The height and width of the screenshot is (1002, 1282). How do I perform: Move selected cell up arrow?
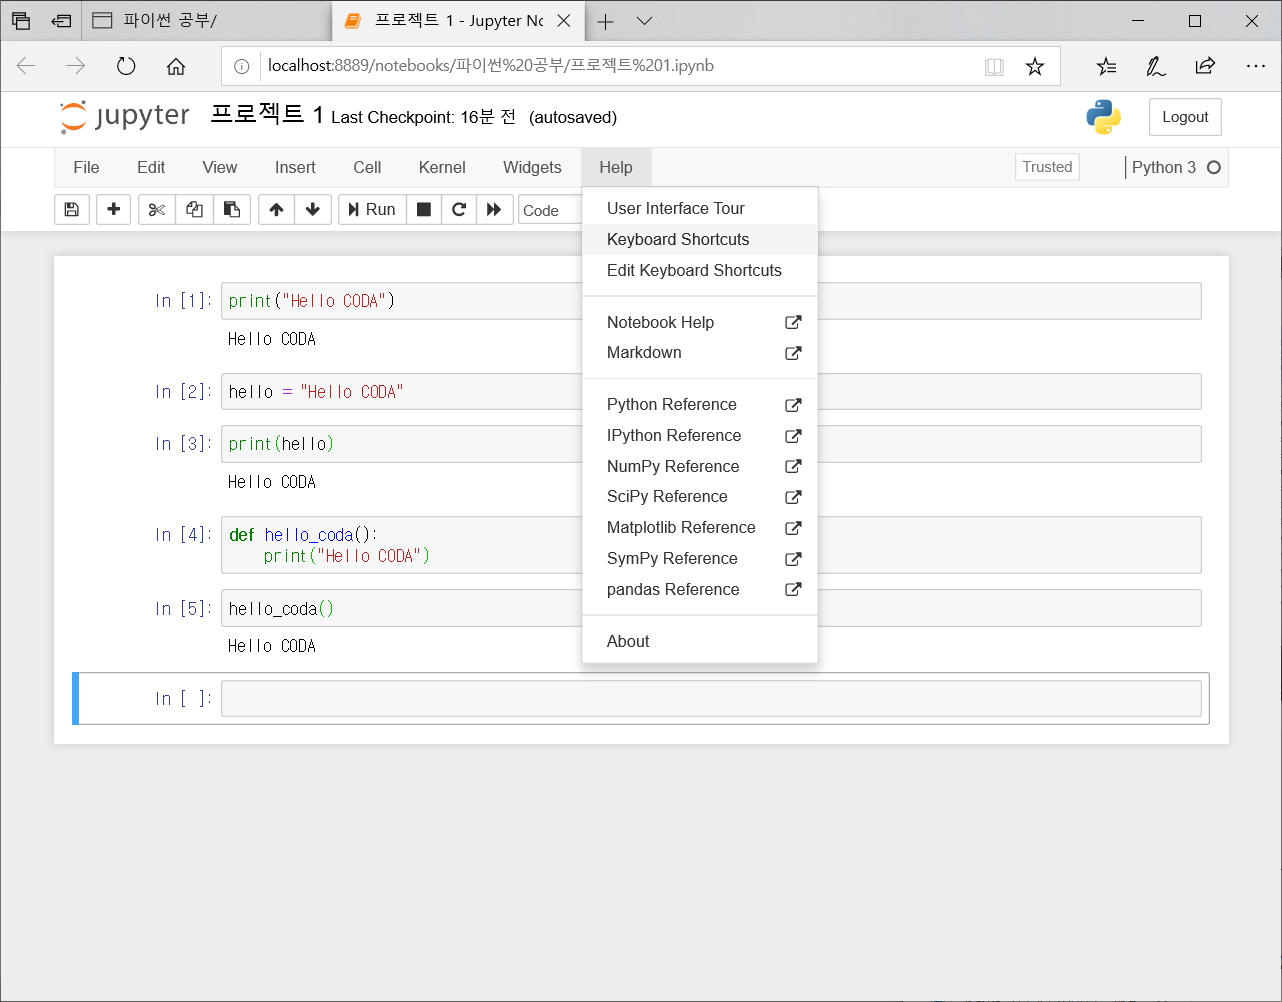tap(277, 210)
